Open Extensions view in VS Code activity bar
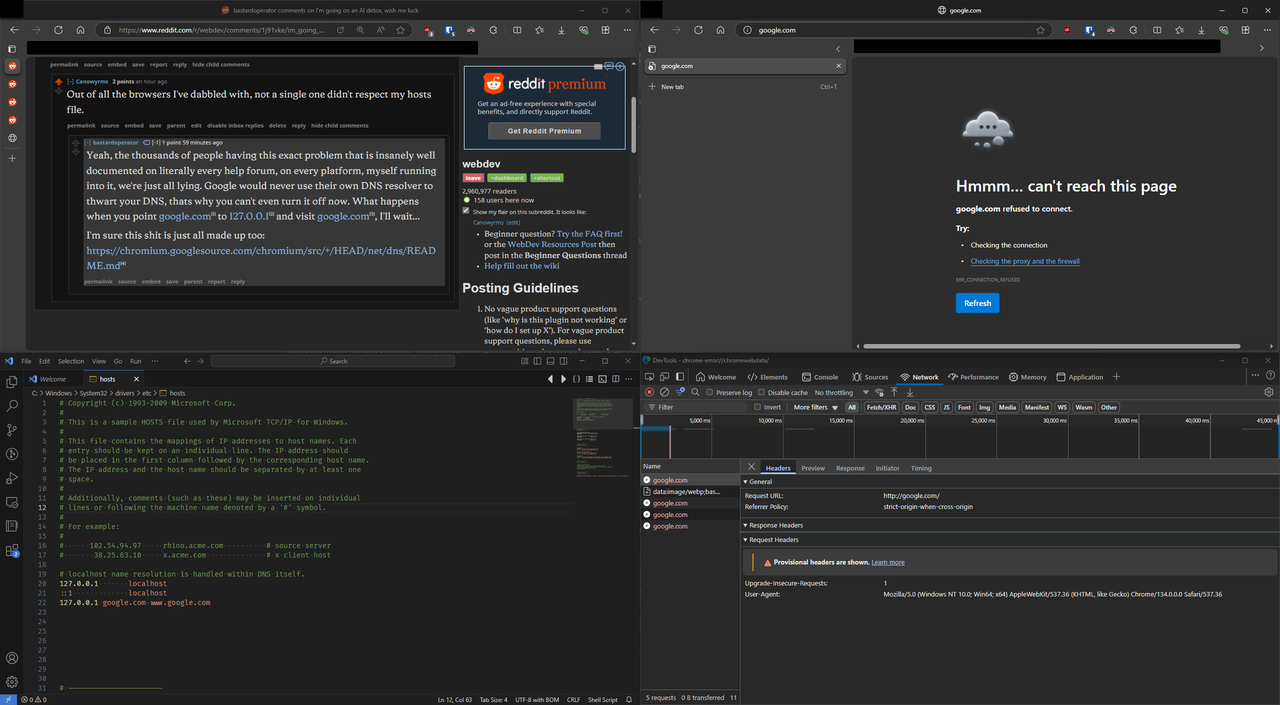 pos(12,550)
